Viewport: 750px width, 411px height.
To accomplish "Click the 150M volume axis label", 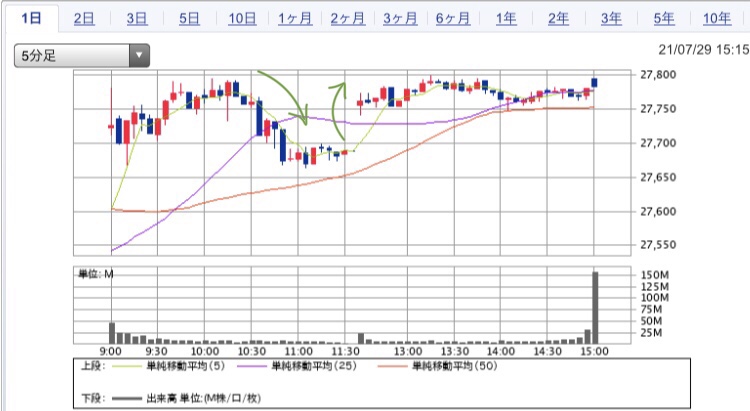I will (655, 275).
